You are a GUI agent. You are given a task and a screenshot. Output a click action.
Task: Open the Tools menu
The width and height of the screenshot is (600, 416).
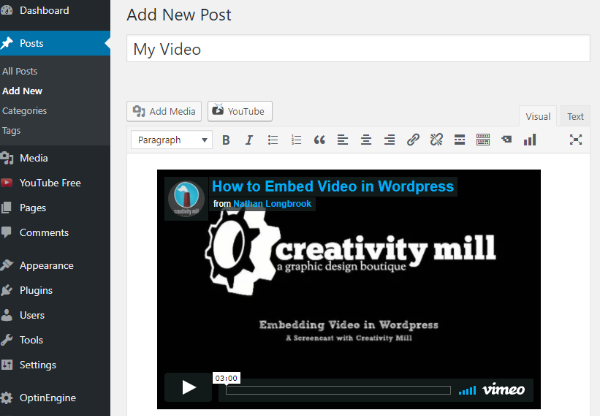pyautogui.click(x=55, y=340)
